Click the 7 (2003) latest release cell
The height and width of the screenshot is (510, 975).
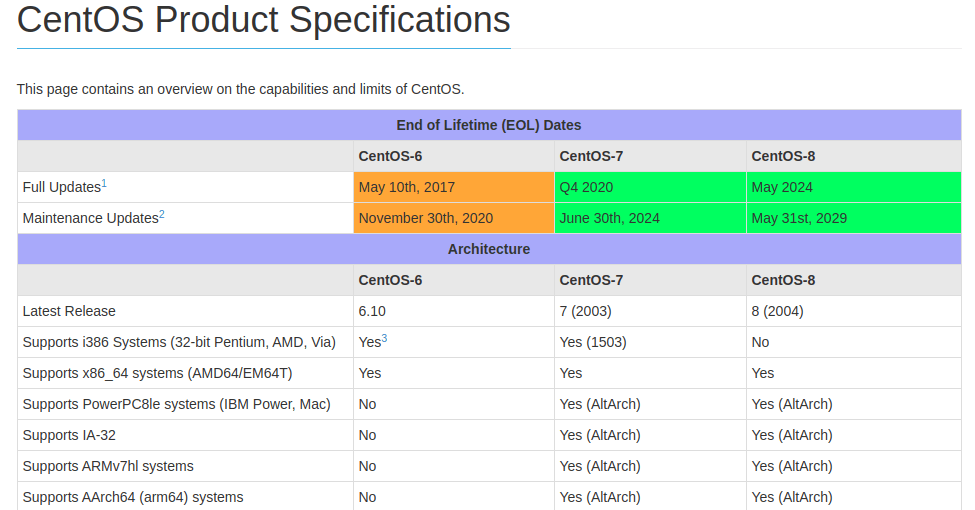click(650, 311)
